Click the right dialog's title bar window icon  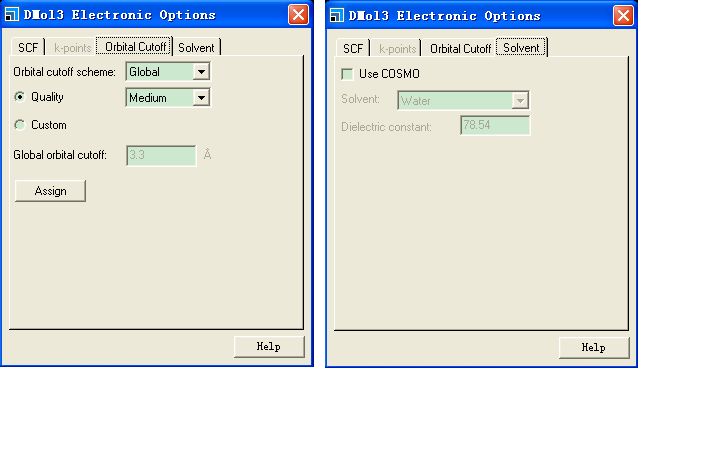337,16
